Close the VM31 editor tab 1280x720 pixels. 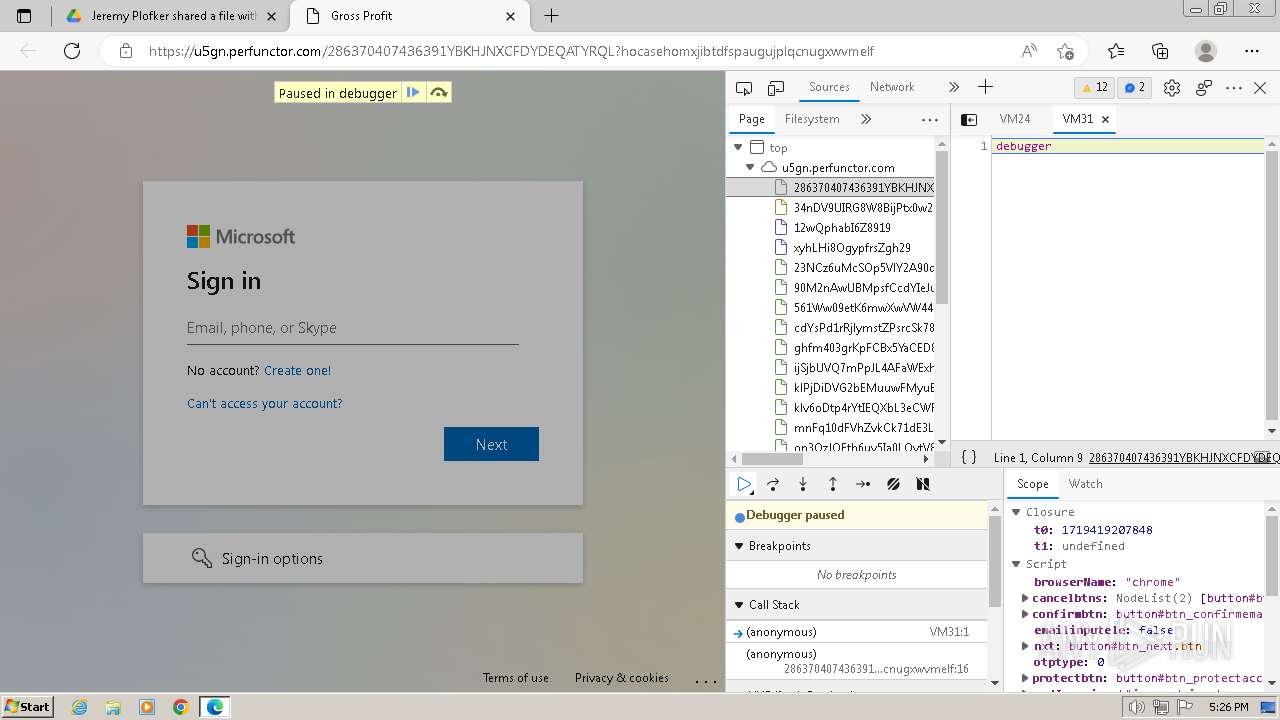pyautogui.click(x=1105, y=119)
